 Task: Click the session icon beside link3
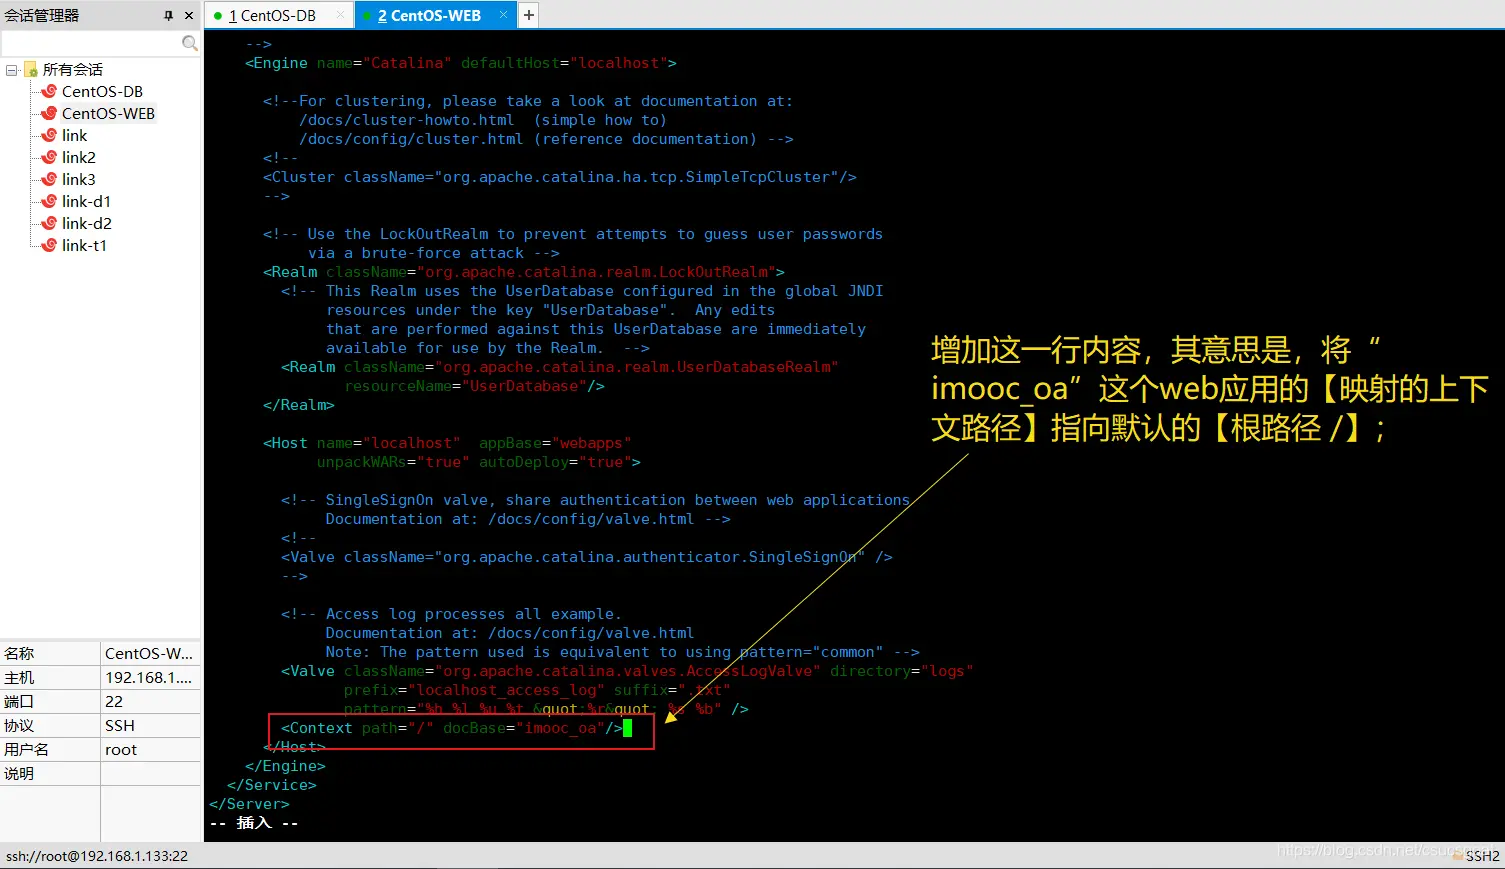(49, 180)
